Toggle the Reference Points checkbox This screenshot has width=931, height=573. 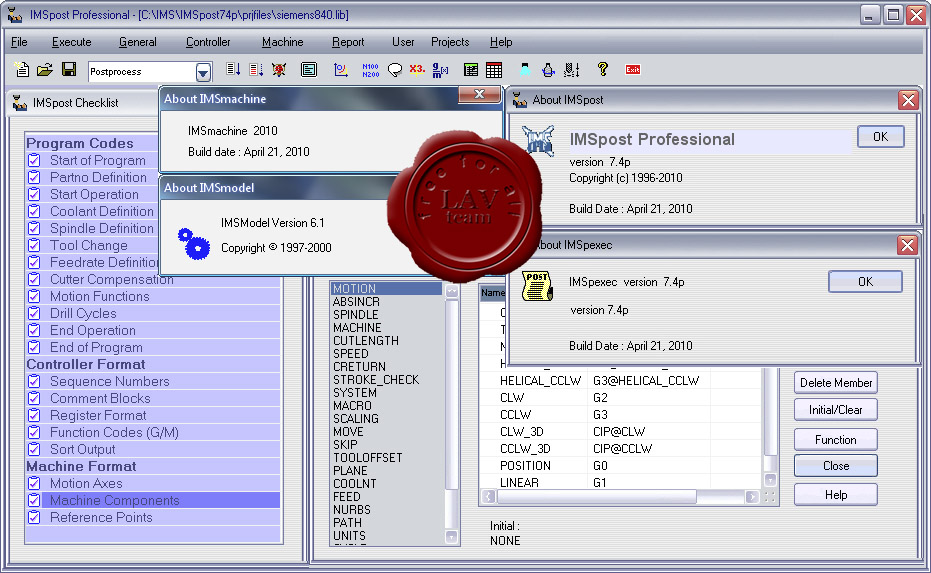(x=34, y=517)
